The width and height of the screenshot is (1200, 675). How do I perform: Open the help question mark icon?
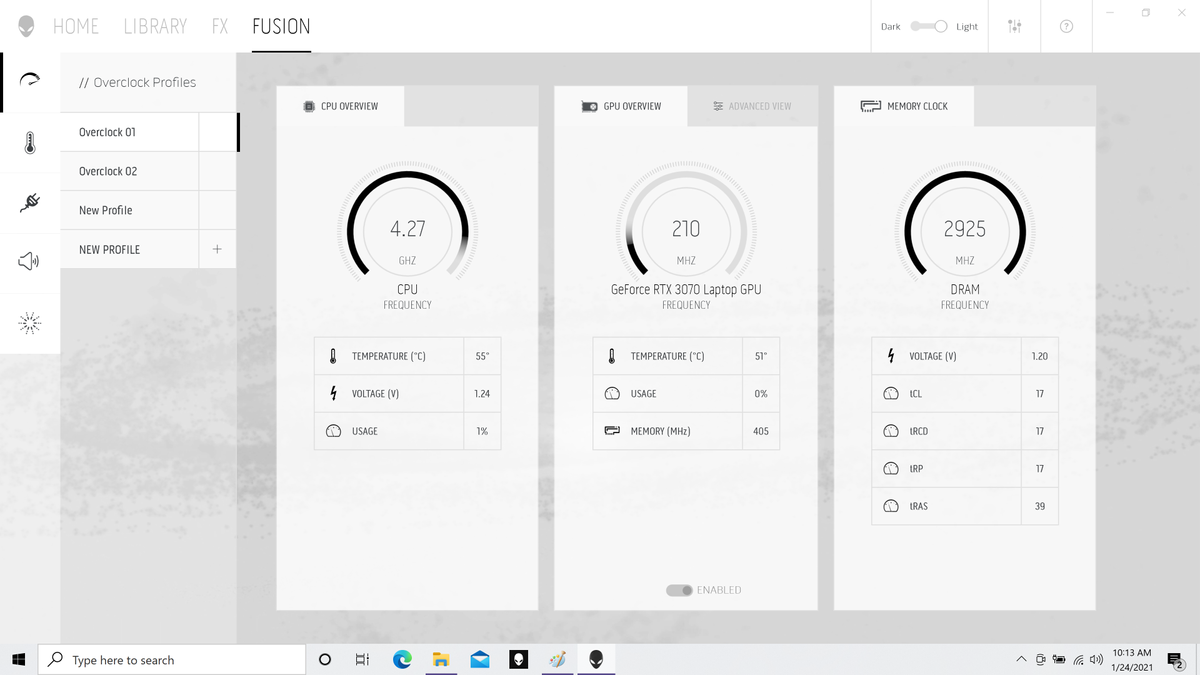(x=1066, y=26)
